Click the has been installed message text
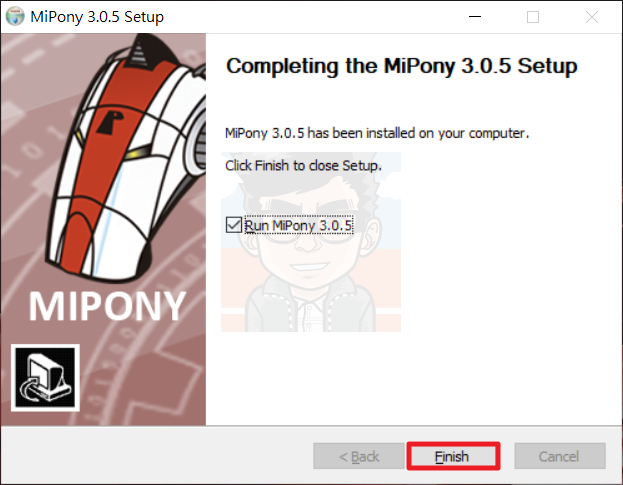This screenshot has width=623, height=485. coord(377,133)
